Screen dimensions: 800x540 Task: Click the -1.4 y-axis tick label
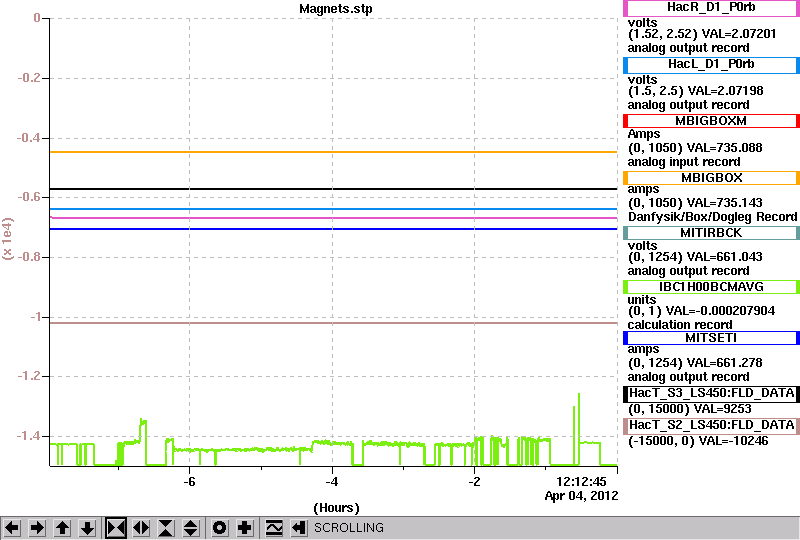click(29, 436)
